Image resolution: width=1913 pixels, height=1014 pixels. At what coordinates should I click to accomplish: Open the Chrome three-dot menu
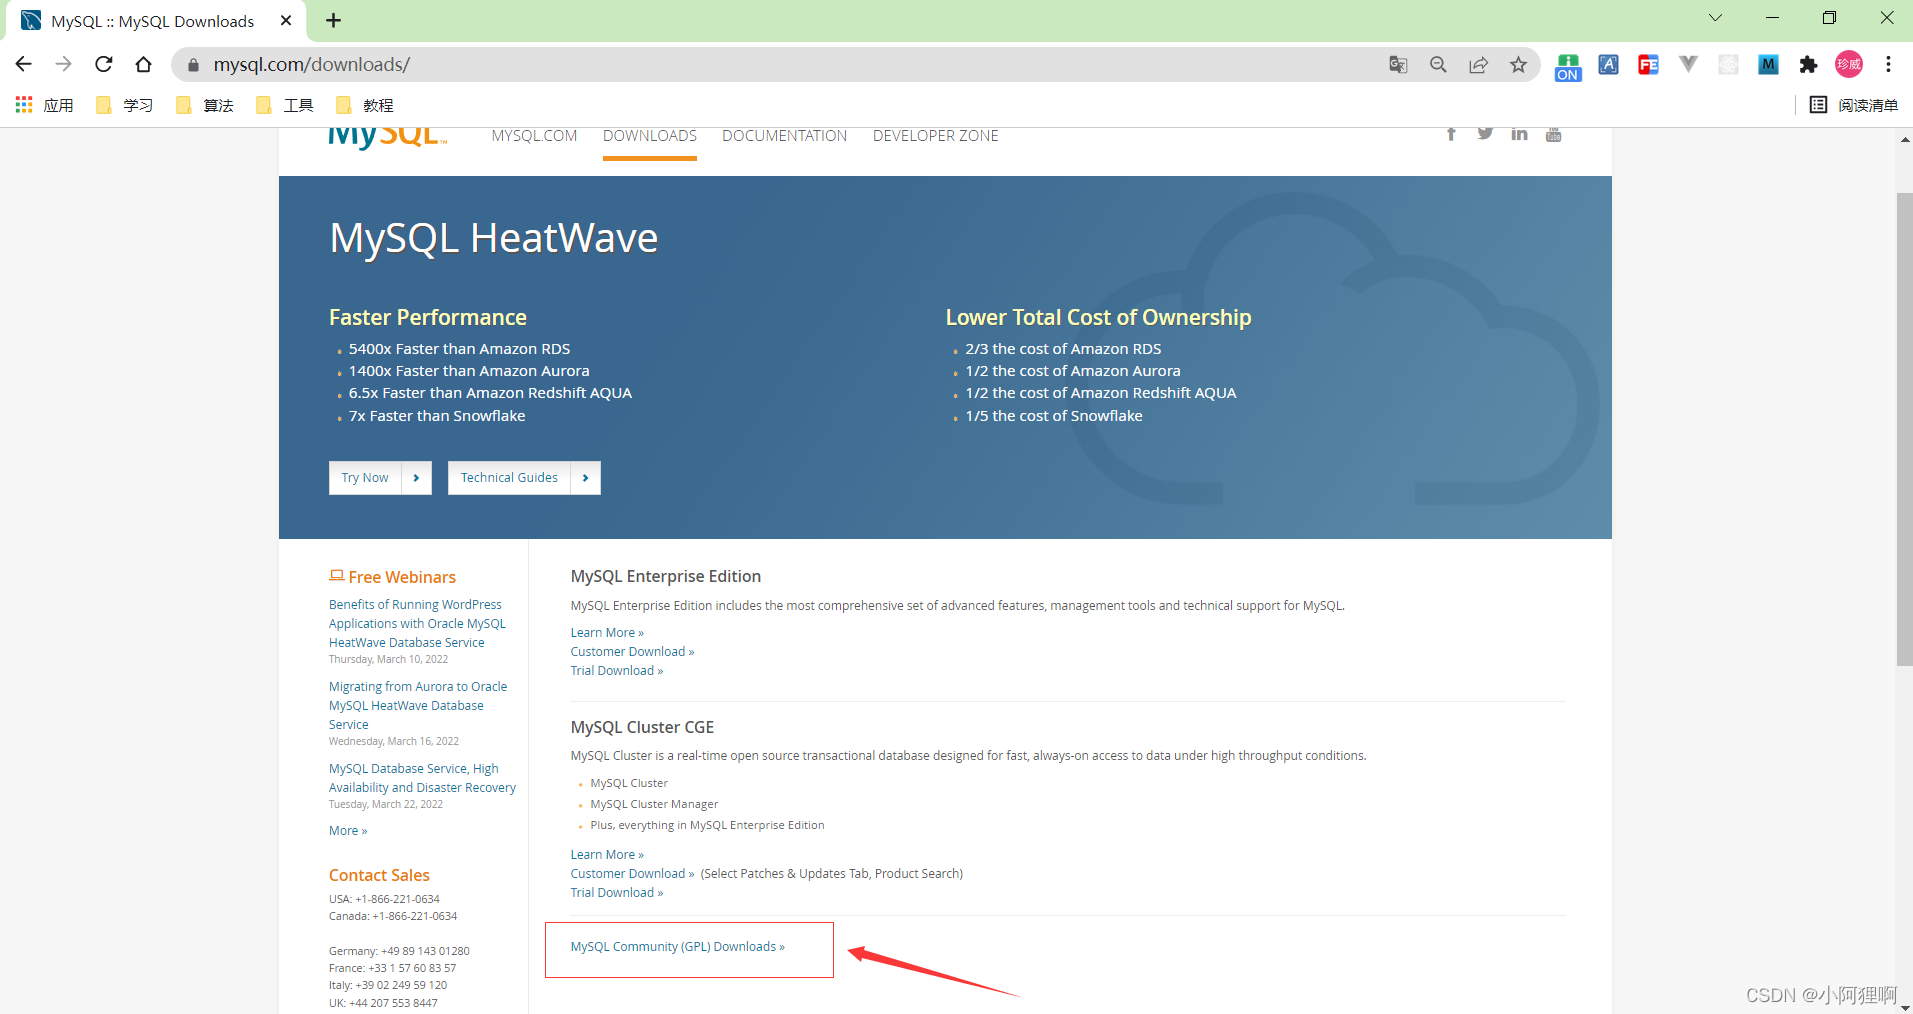1888,65
